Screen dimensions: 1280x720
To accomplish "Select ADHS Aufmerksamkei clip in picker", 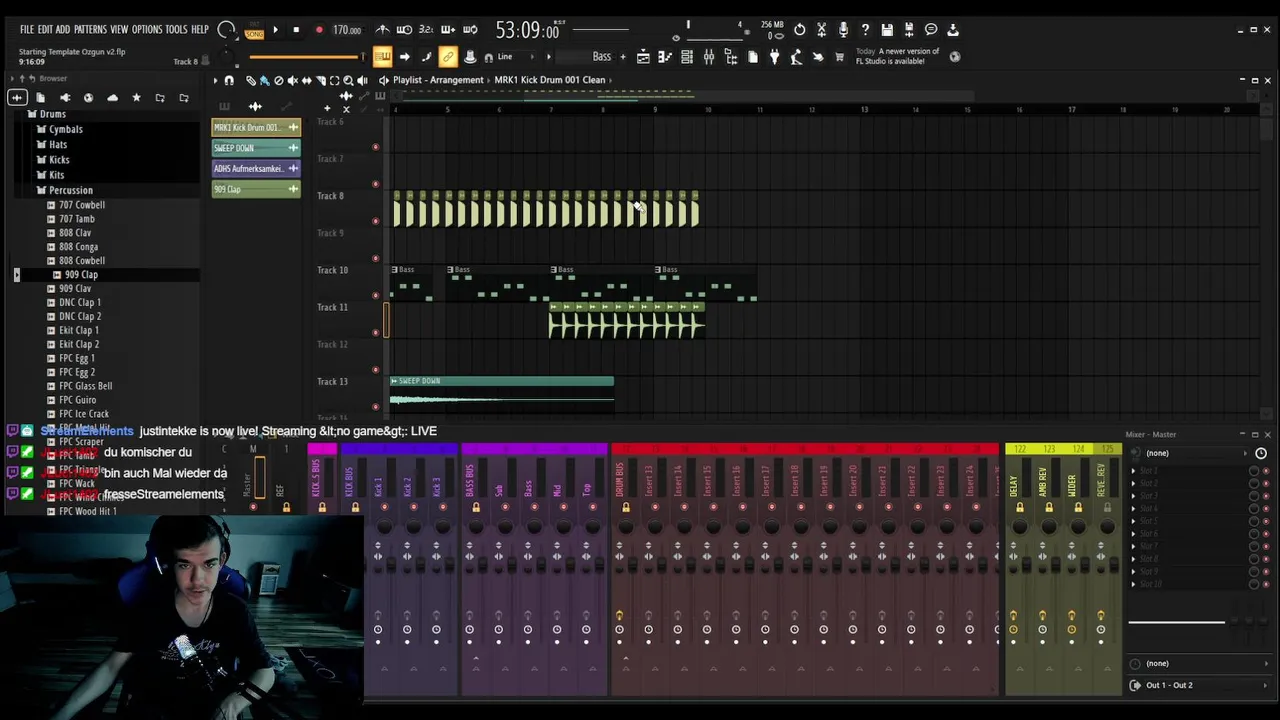I will click(256, 168).
